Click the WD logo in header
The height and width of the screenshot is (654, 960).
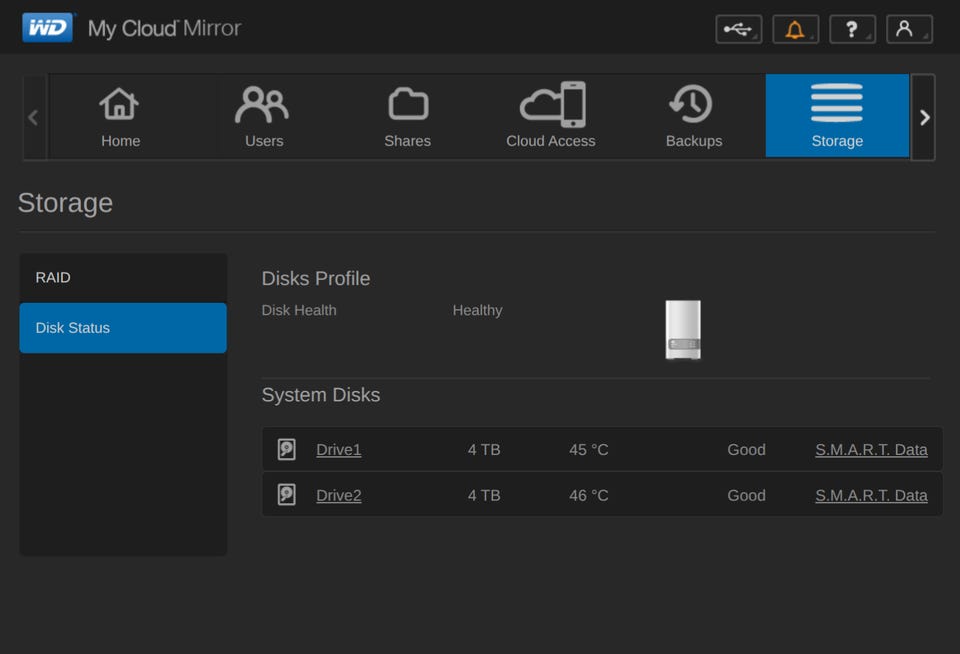pos(47,28)
